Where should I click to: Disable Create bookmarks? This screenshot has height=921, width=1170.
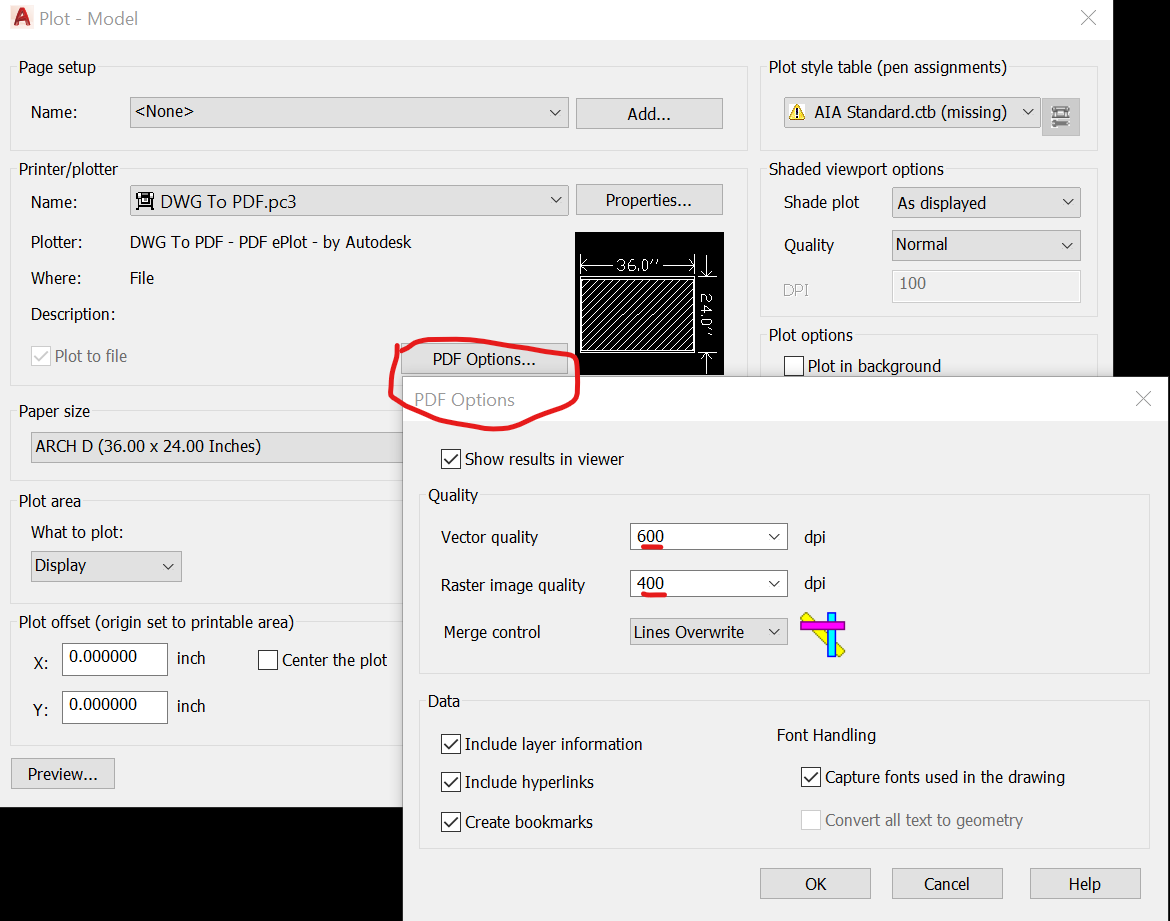[x=451, y=821]
